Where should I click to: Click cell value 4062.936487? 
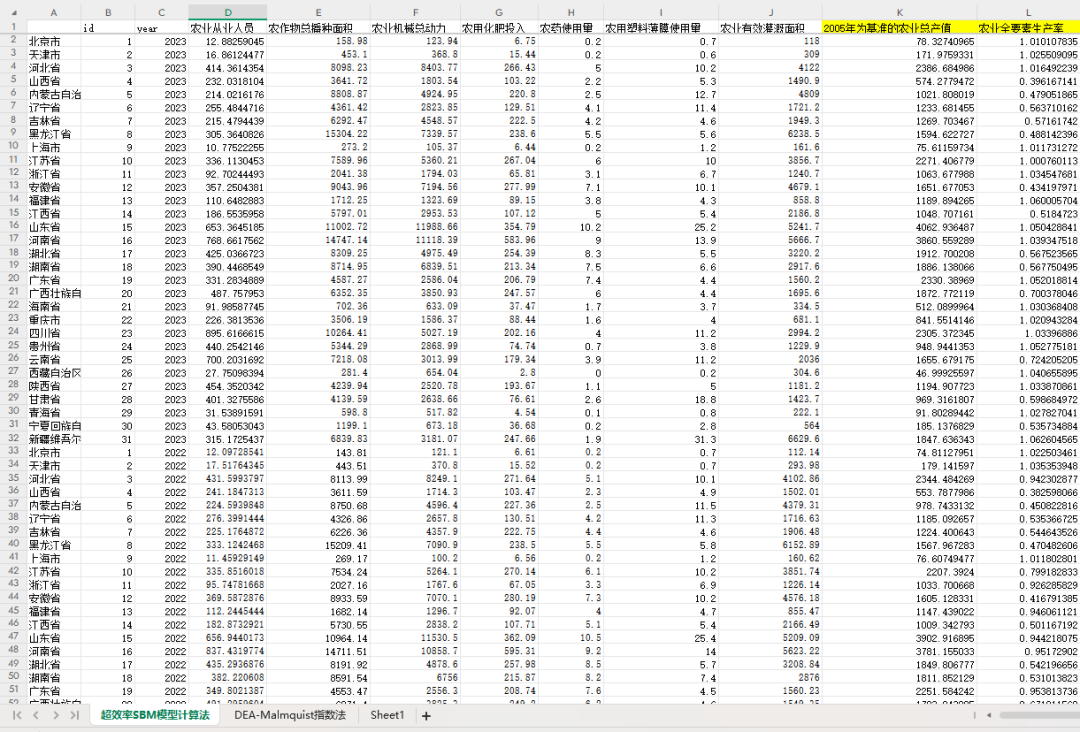click(x=900, y=227)
